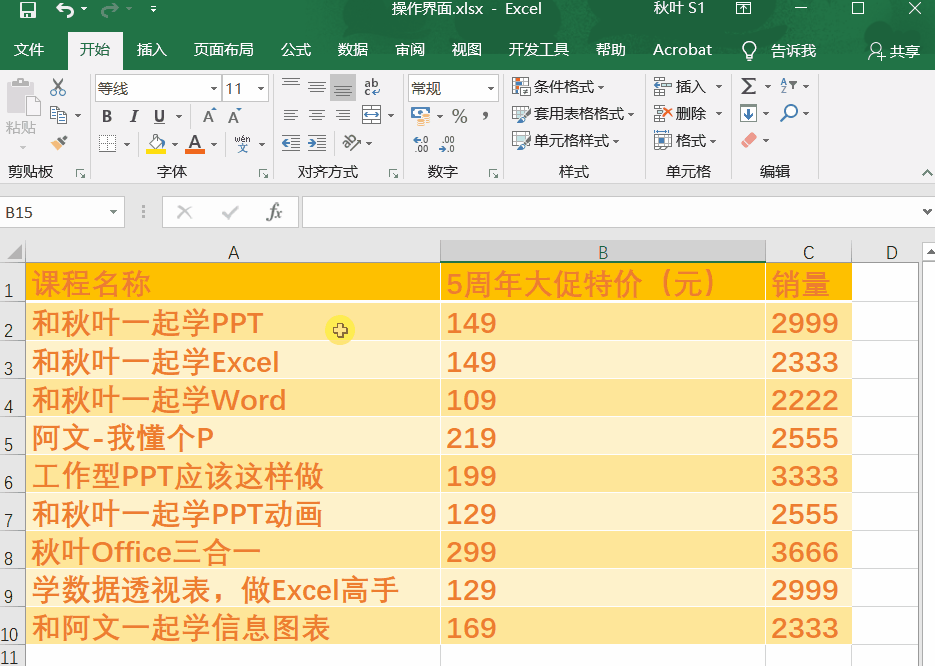Image resolution: width=935 pixels, height=666 pixels.
Task: Open the number format 常规 dropdown
Action: (x=491, y=89)
